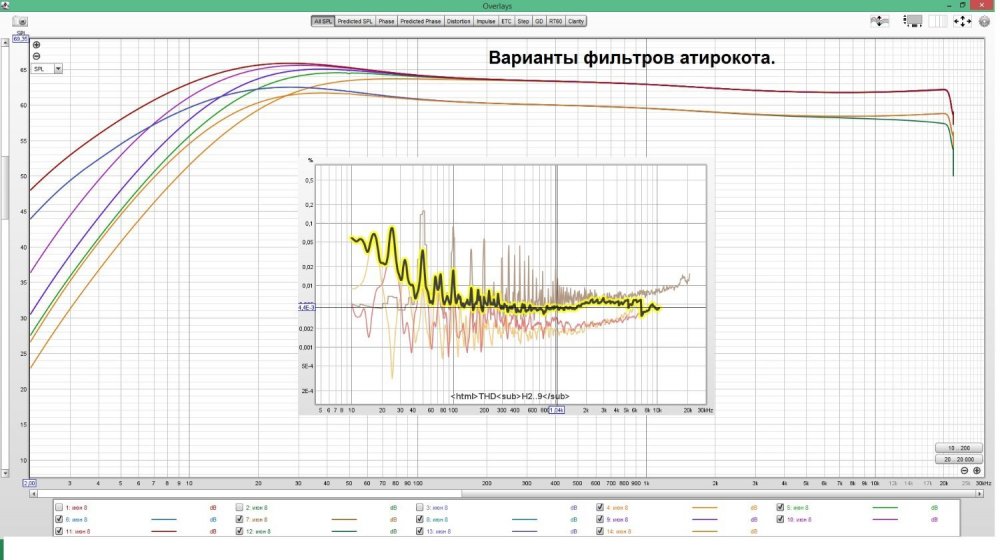Screen dimensions: 1000x560
Task: Click trace 5 green line color sample
Action: pyautogui.click(x=885, y=508)
